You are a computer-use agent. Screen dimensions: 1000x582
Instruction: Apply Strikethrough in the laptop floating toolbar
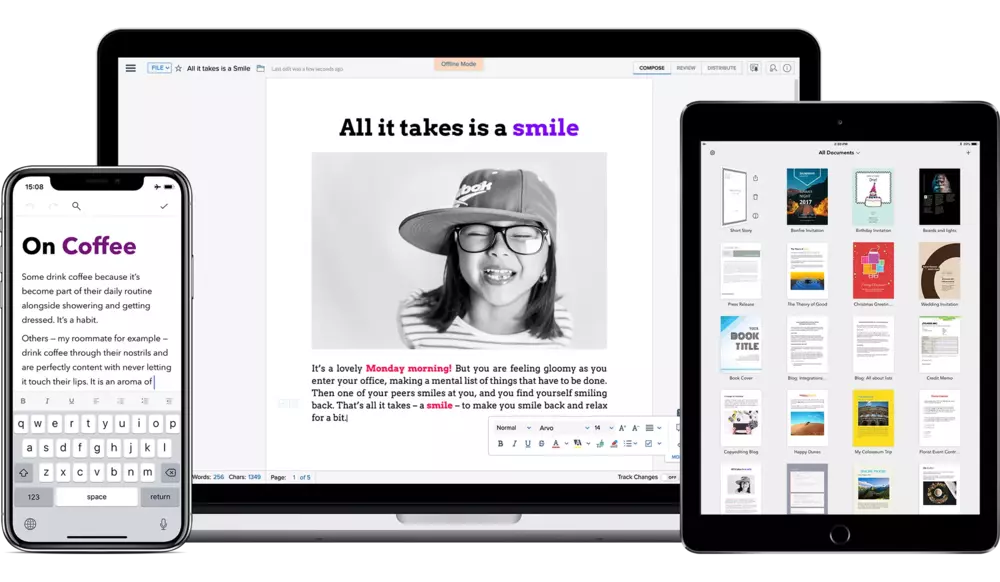(541, 444)
